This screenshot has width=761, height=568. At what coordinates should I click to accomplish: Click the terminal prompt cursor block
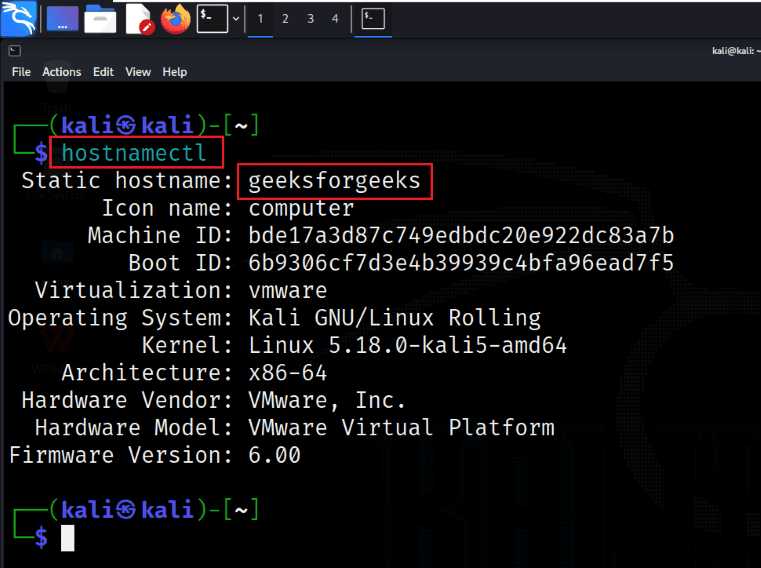(x=68, y=537)
